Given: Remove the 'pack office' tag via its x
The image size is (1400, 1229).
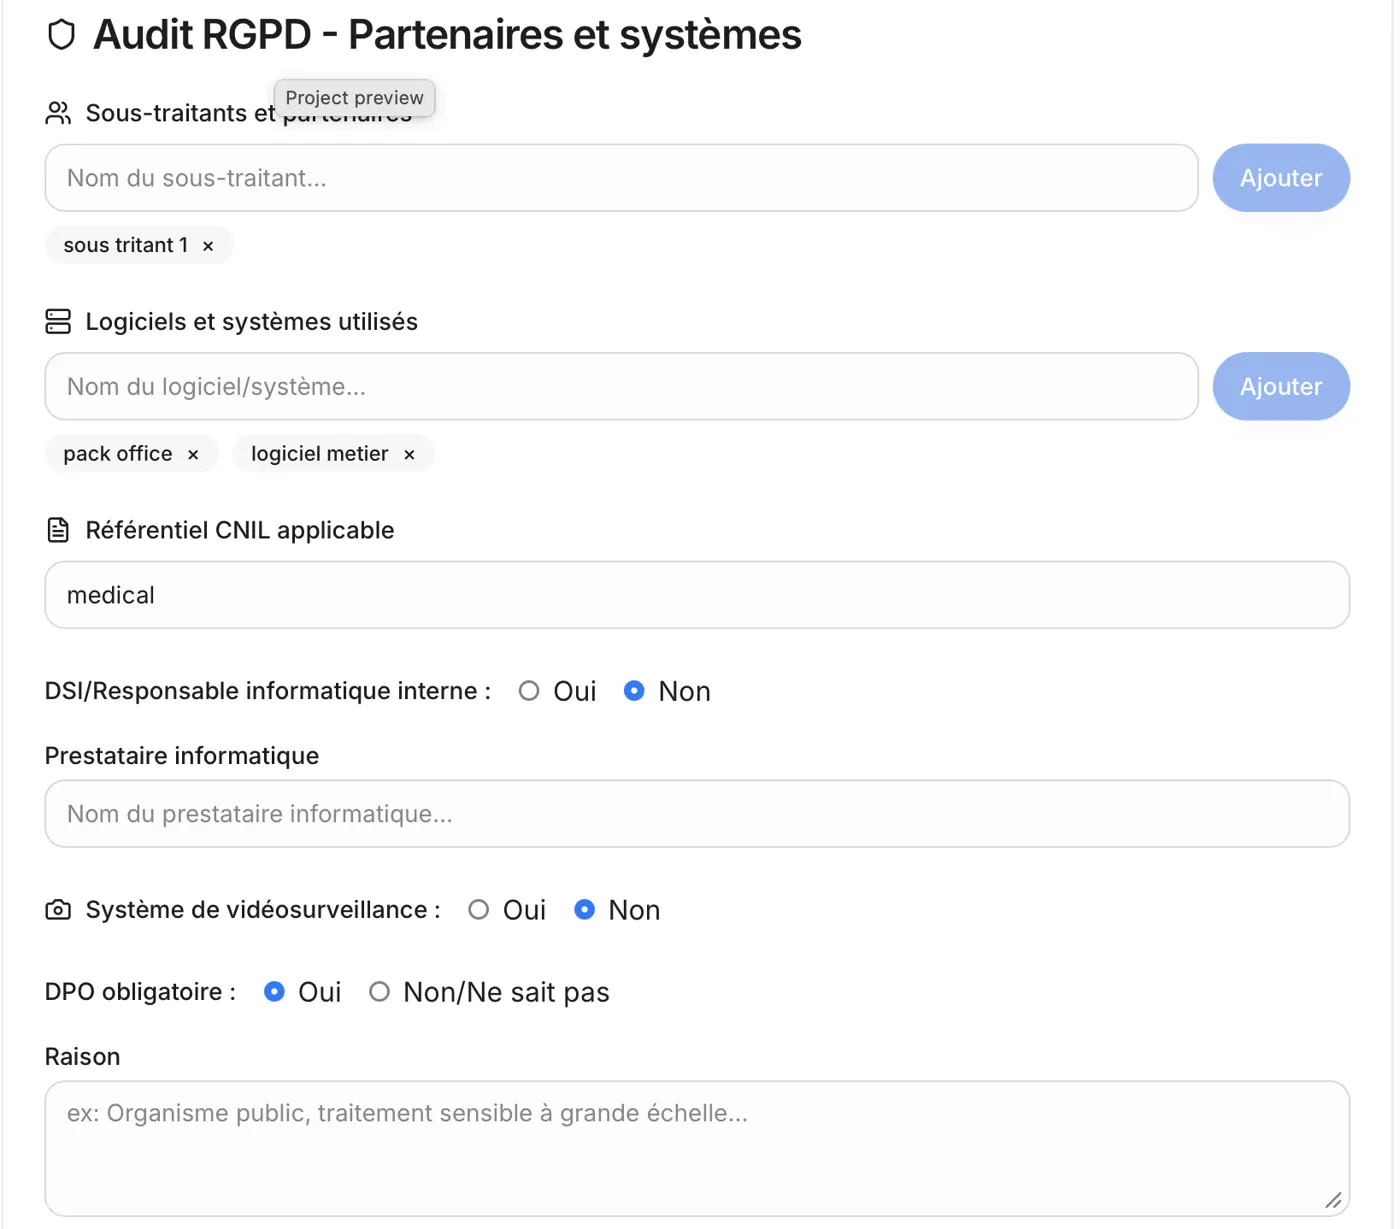Looking at the screenshot, I should pyautogui.click(x=193, y=455).
